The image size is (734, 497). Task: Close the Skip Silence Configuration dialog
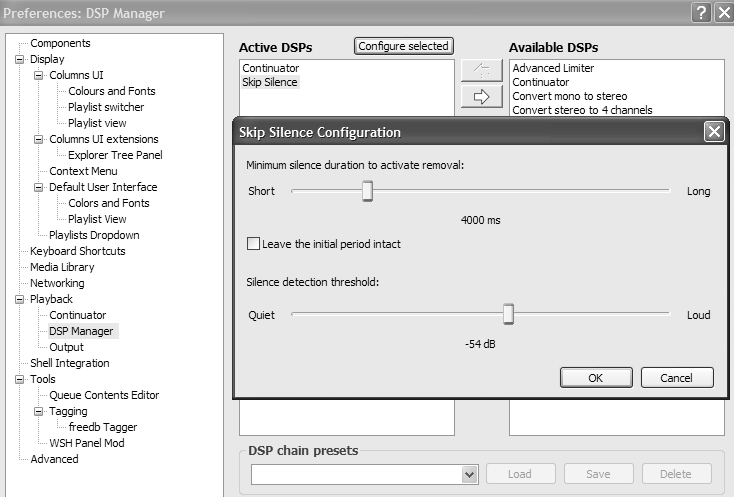click(713, 132)
